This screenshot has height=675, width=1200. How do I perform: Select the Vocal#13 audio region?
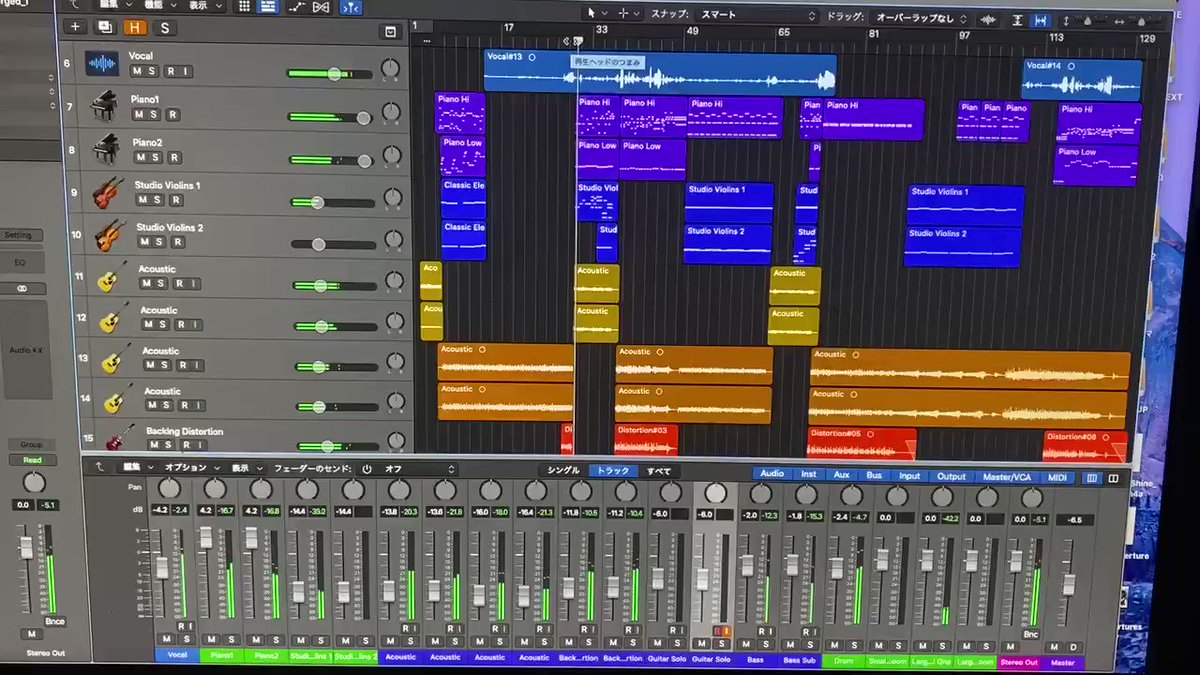(660, 73)
